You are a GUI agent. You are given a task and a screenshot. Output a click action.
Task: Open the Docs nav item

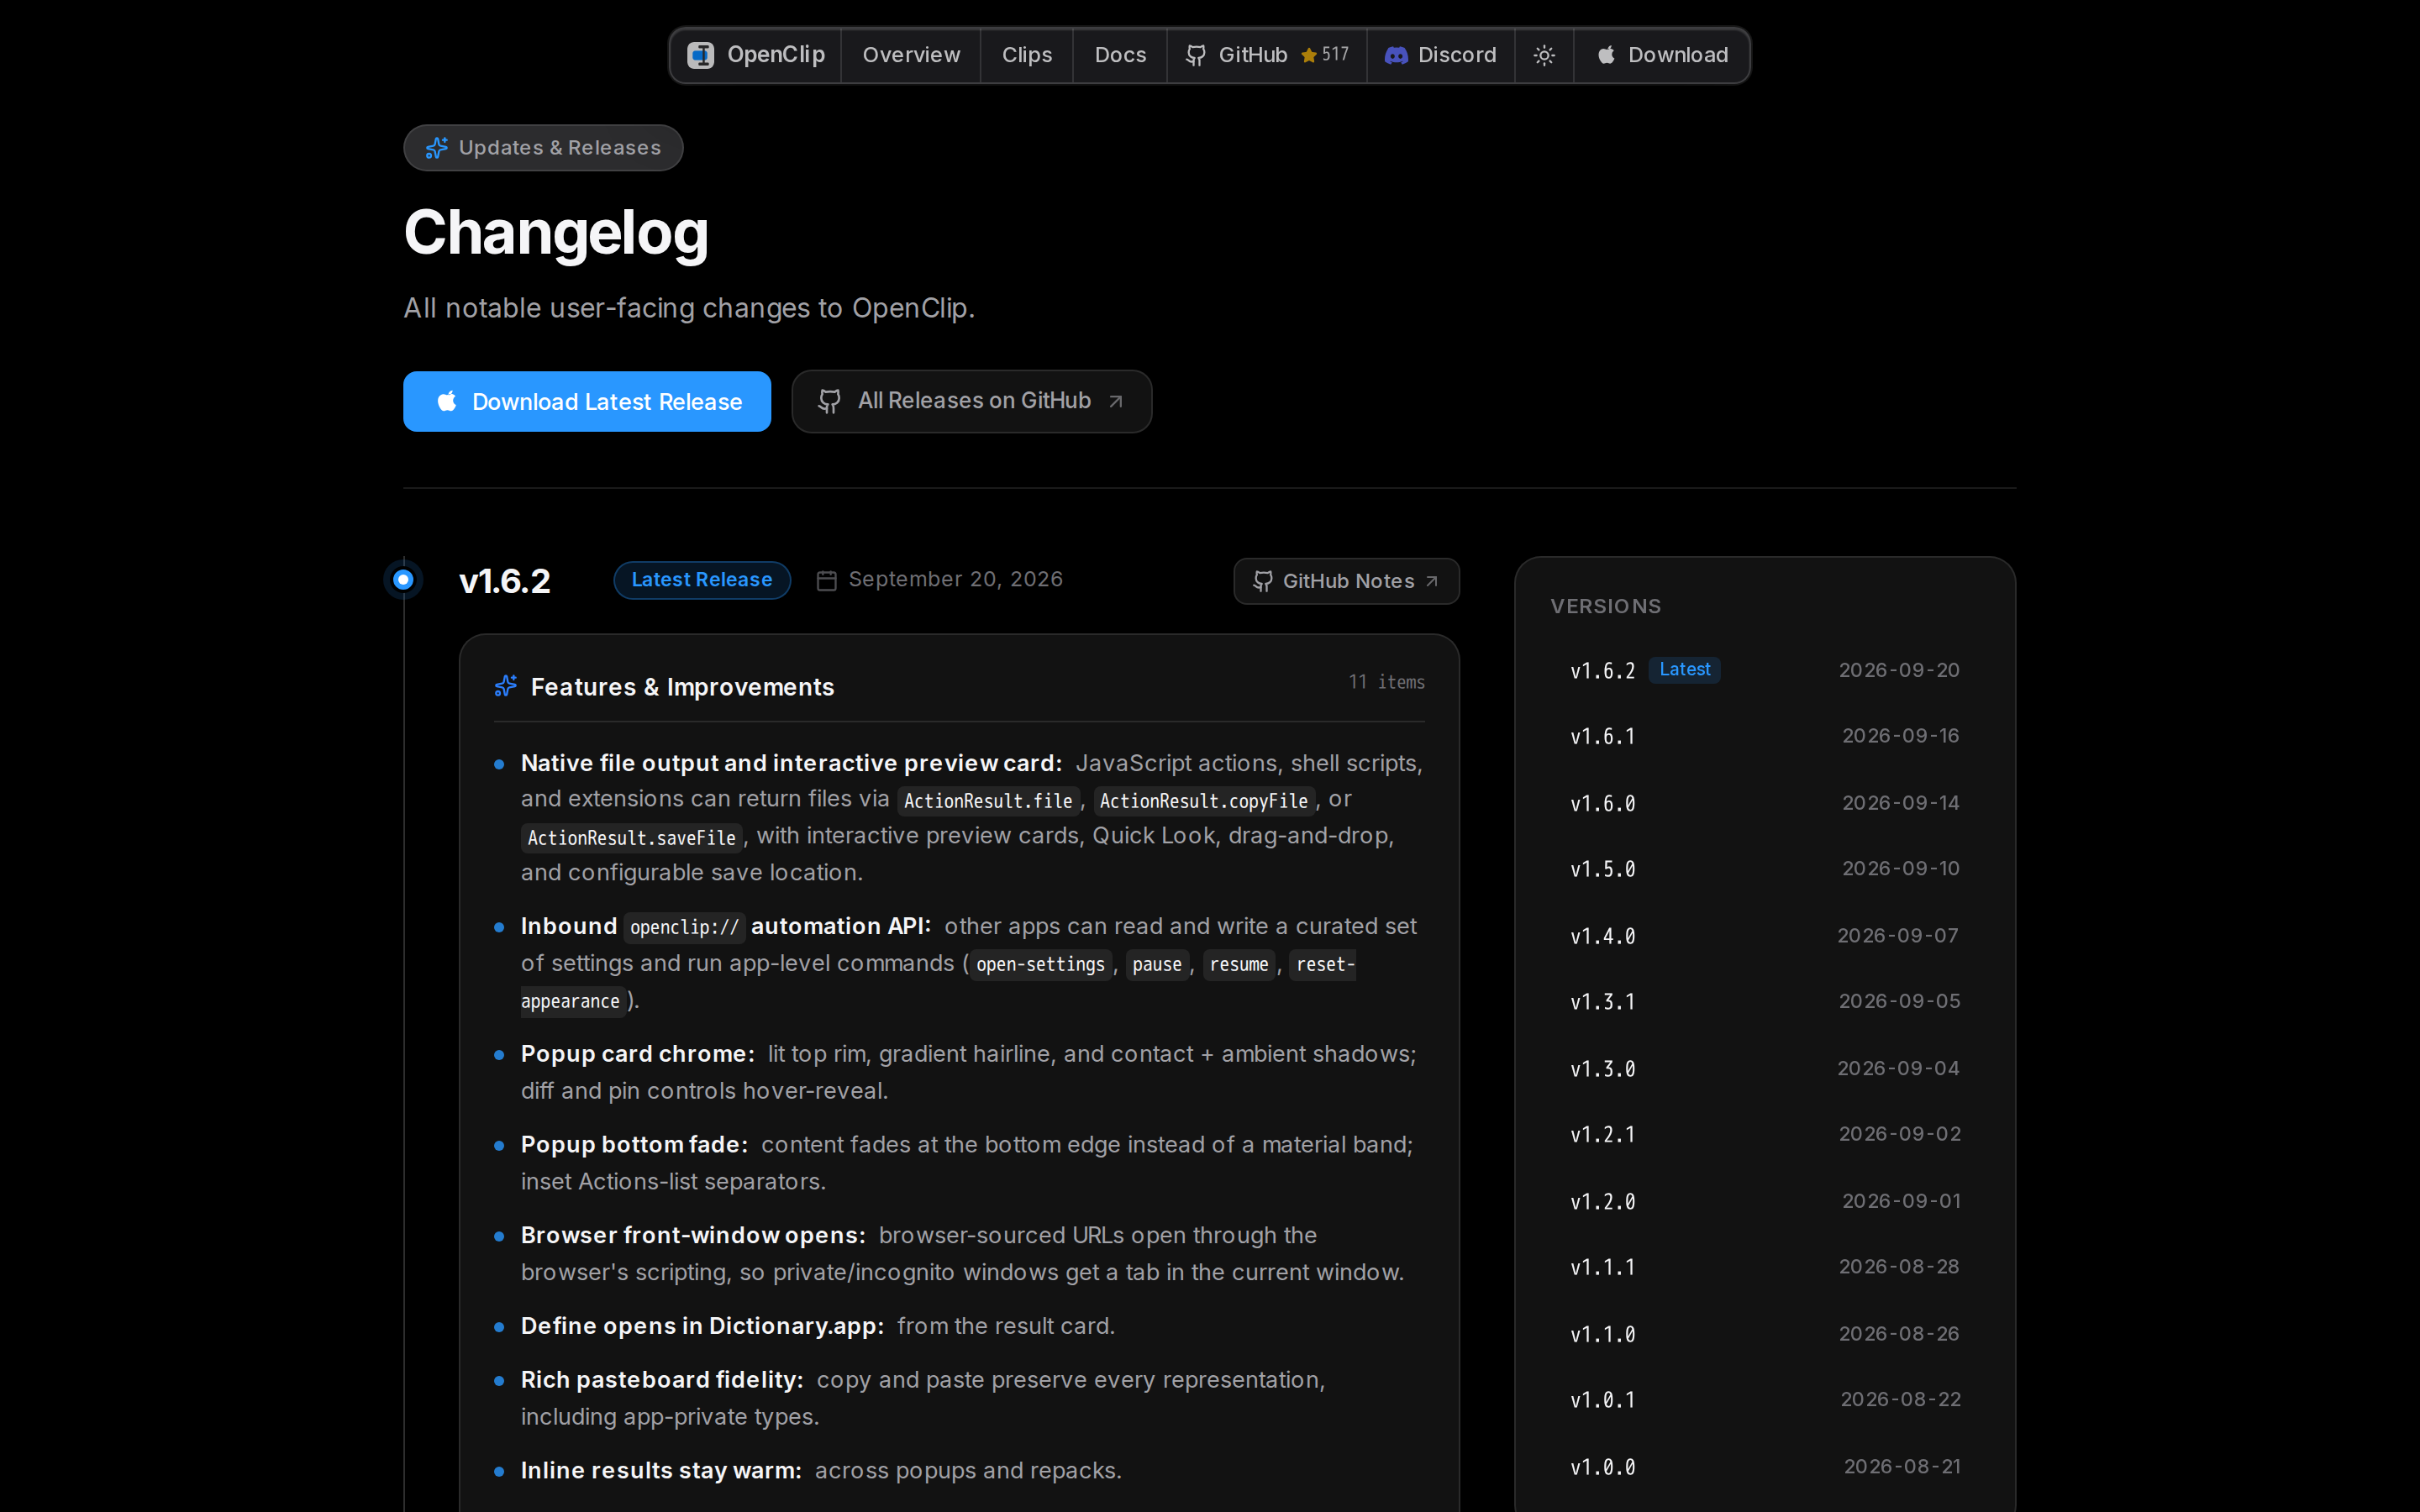click(x=1120, y=55)
